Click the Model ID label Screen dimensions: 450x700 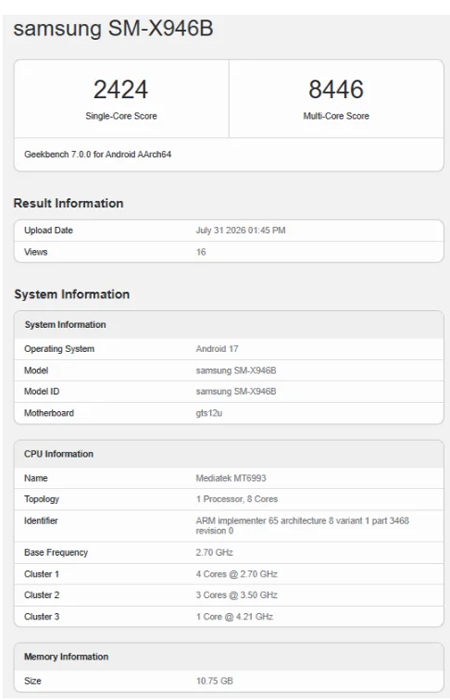[42, 392]
